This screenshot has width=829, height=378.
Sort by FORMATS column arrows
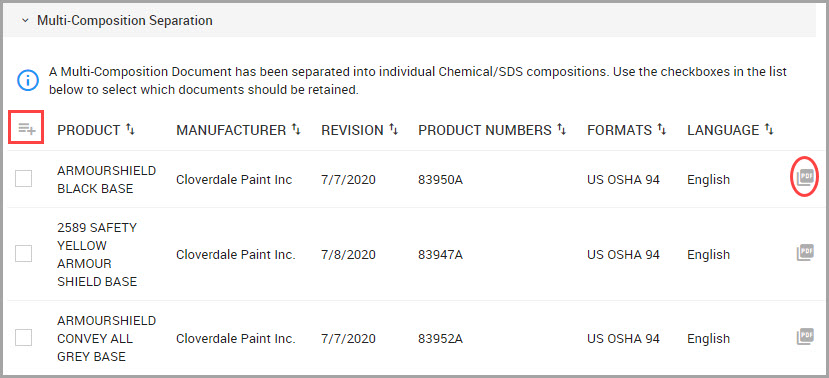(x=661, y=129)
